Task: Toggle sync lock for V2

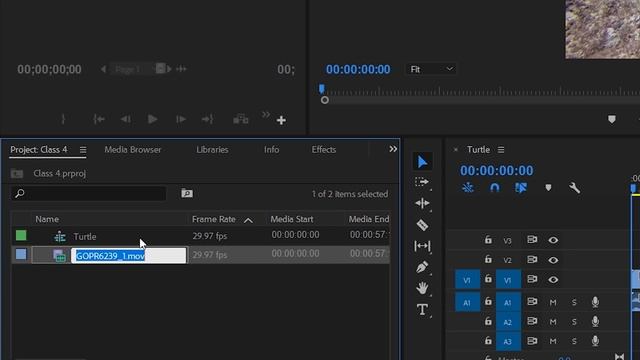Action: coord(532,259)
